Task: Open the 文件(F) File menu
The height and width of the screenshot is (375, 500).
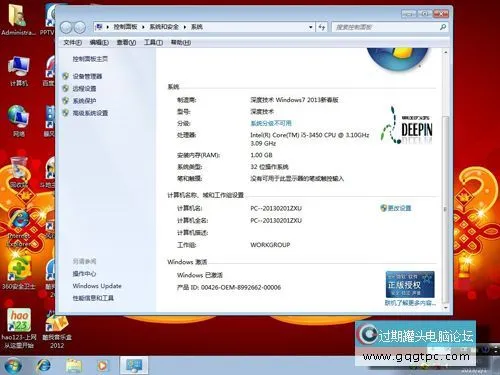Action: 72,42
